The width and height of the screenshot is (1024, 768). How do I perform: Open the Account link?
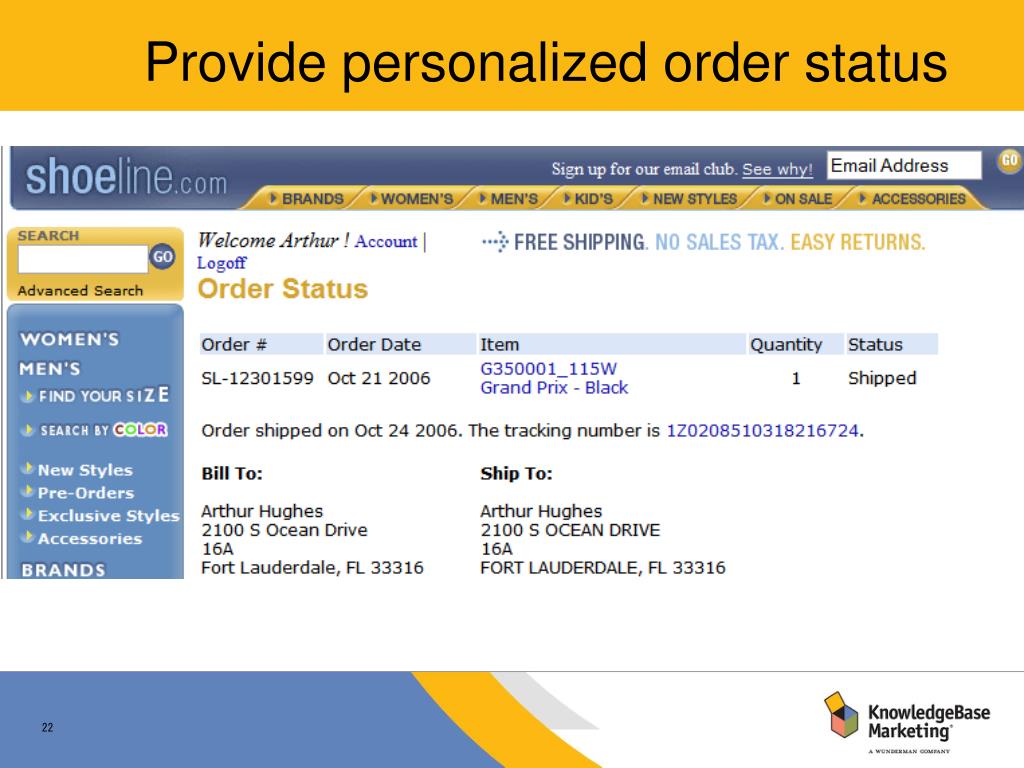click(x=386, y=242)
